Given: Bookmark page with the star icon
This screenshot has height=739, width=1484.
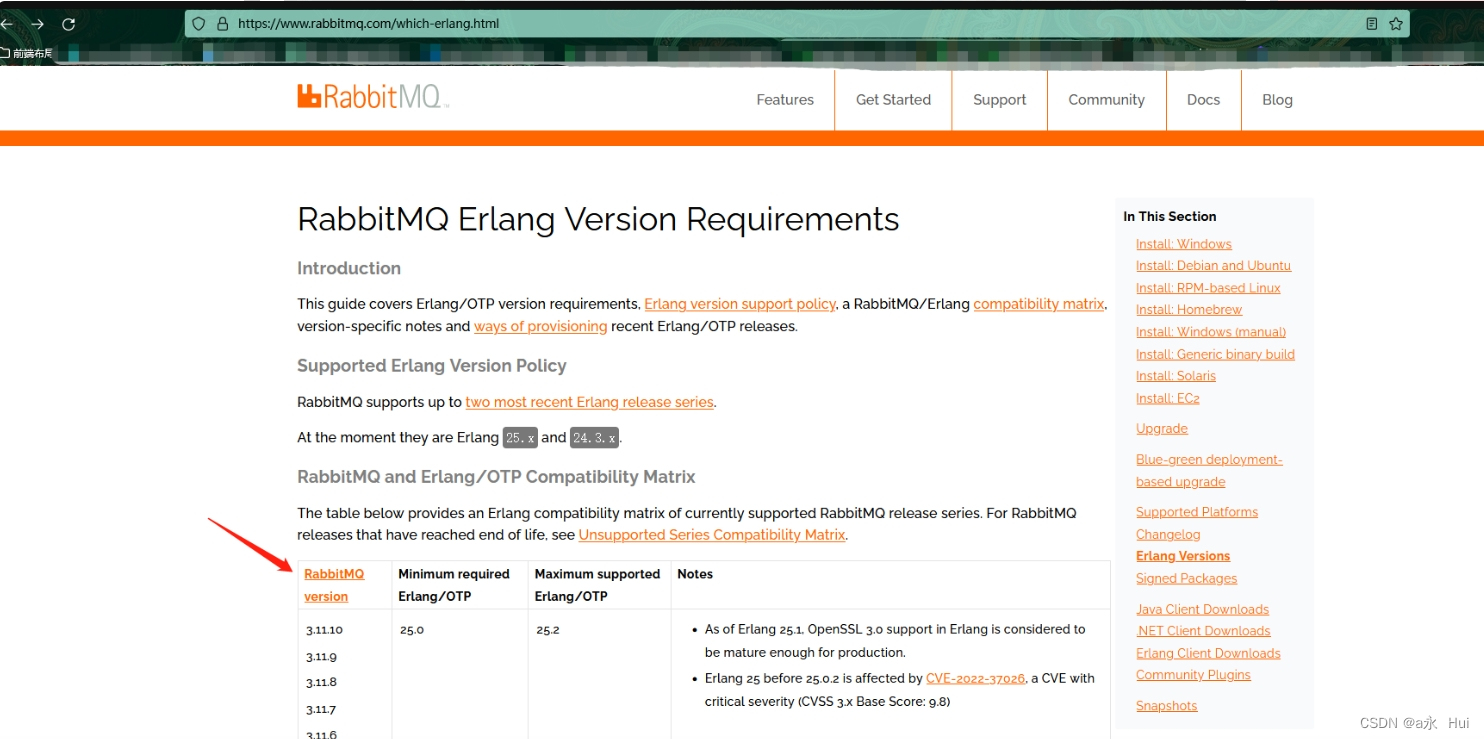Looking at the screenshot, I should pos(1396,24).
